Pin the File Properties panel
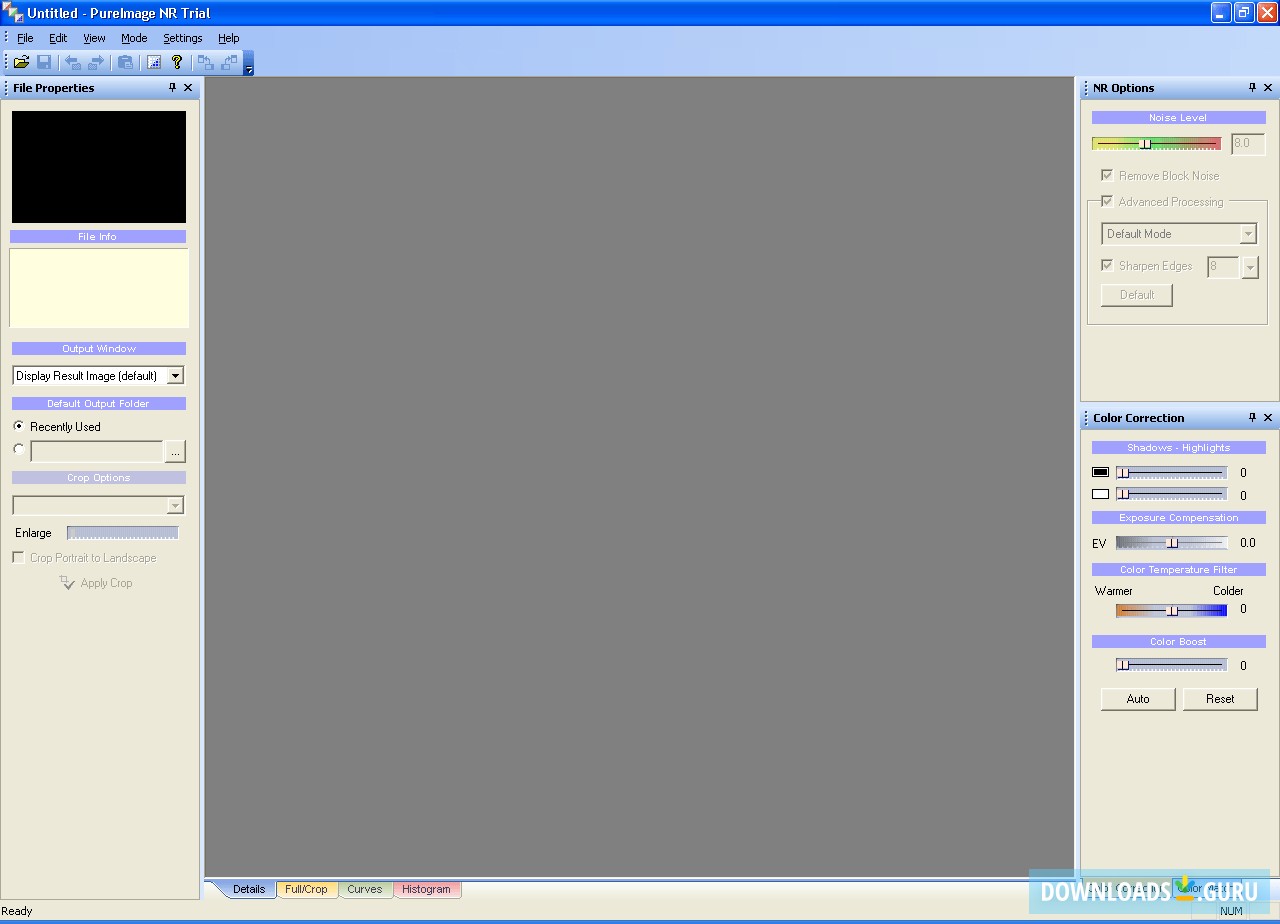The image size is (1280, 924). click(173, 88)
